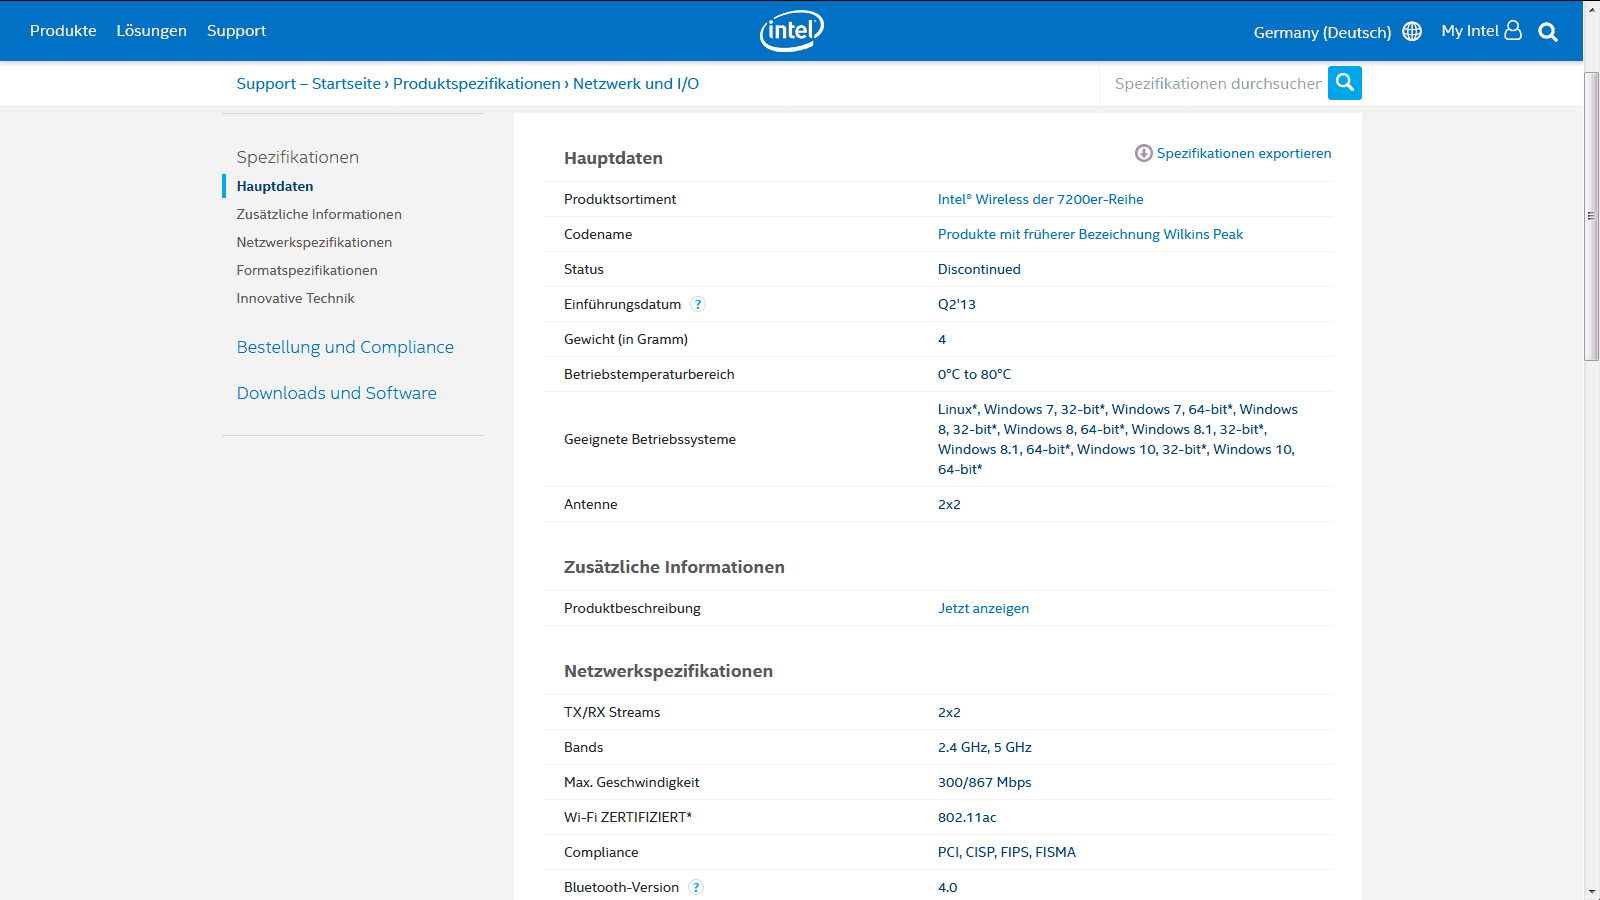Open Produktspezifikationen breadcrumb
The width and height of the screenshot is (1600, 900).
point(477,84)
